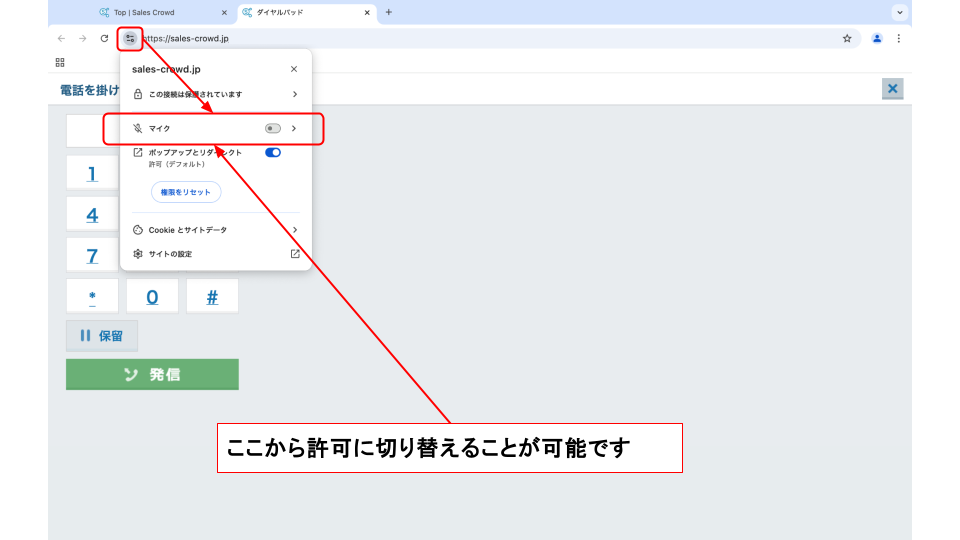Screen dimensions: 960x540
Task: Open the apps grid icon in bookmarks bar
Action: click(x=60, y=62)
